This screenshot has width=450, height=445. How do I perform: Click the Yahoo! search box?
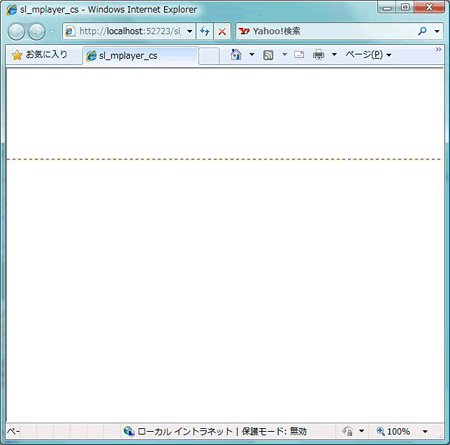(326, 31)
